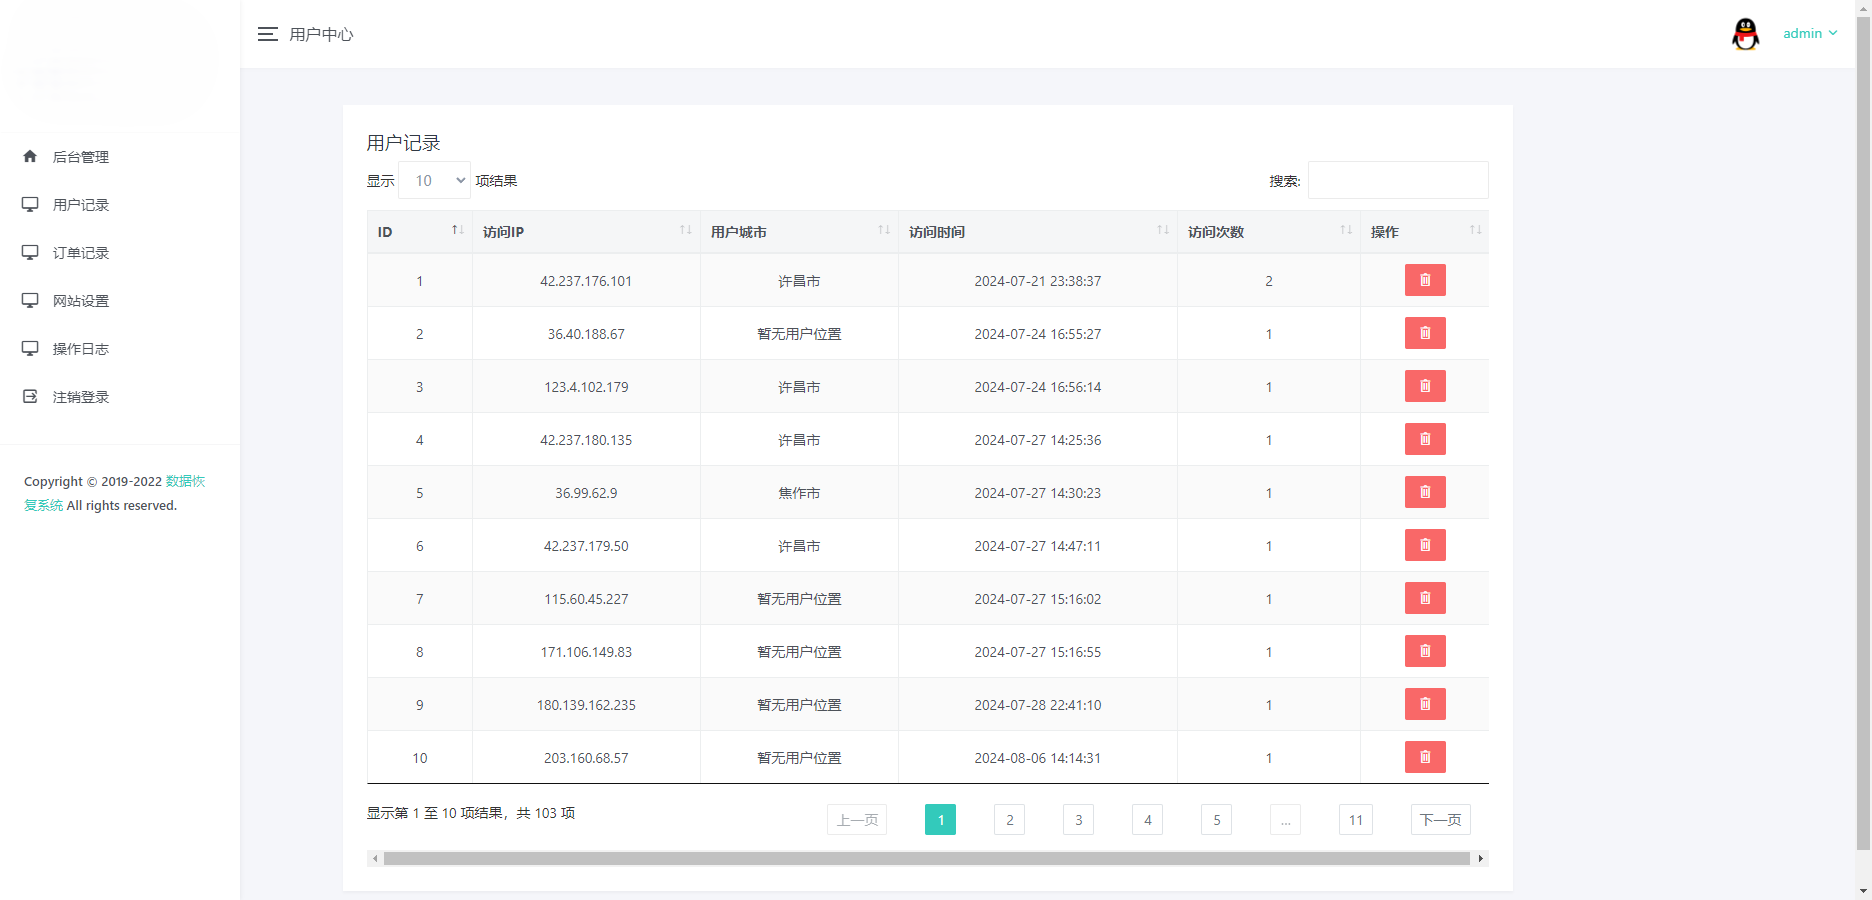This screenshot has height=900, width=1872.
Task: Click the 焦作市 city cell
Action: [x=799, y=493]
